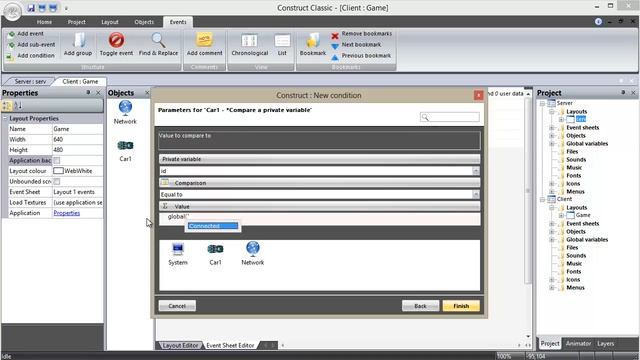Viewport: 640px width, 360px height.
Task: Switch to Layout Editor tab
Action: 180,345
